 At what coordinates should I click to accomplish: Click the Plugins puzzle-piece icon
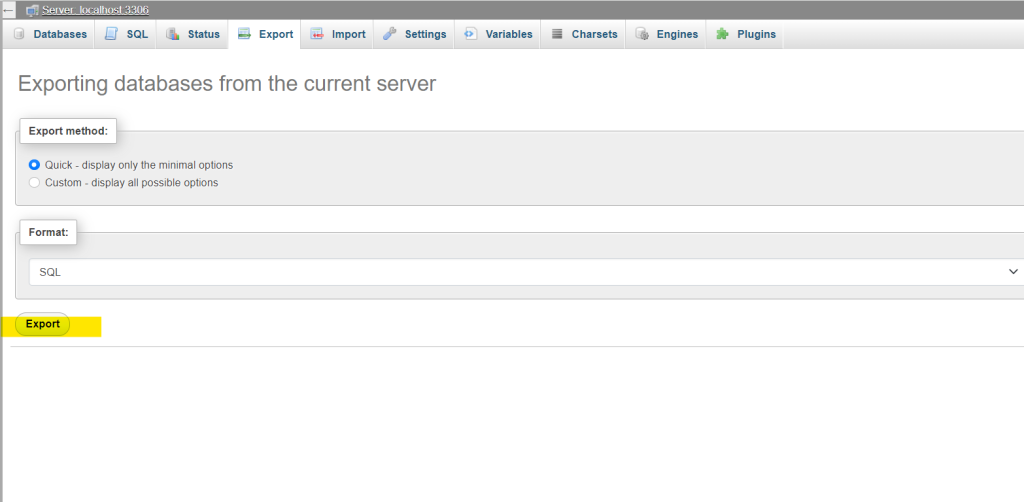click(722, 34)
